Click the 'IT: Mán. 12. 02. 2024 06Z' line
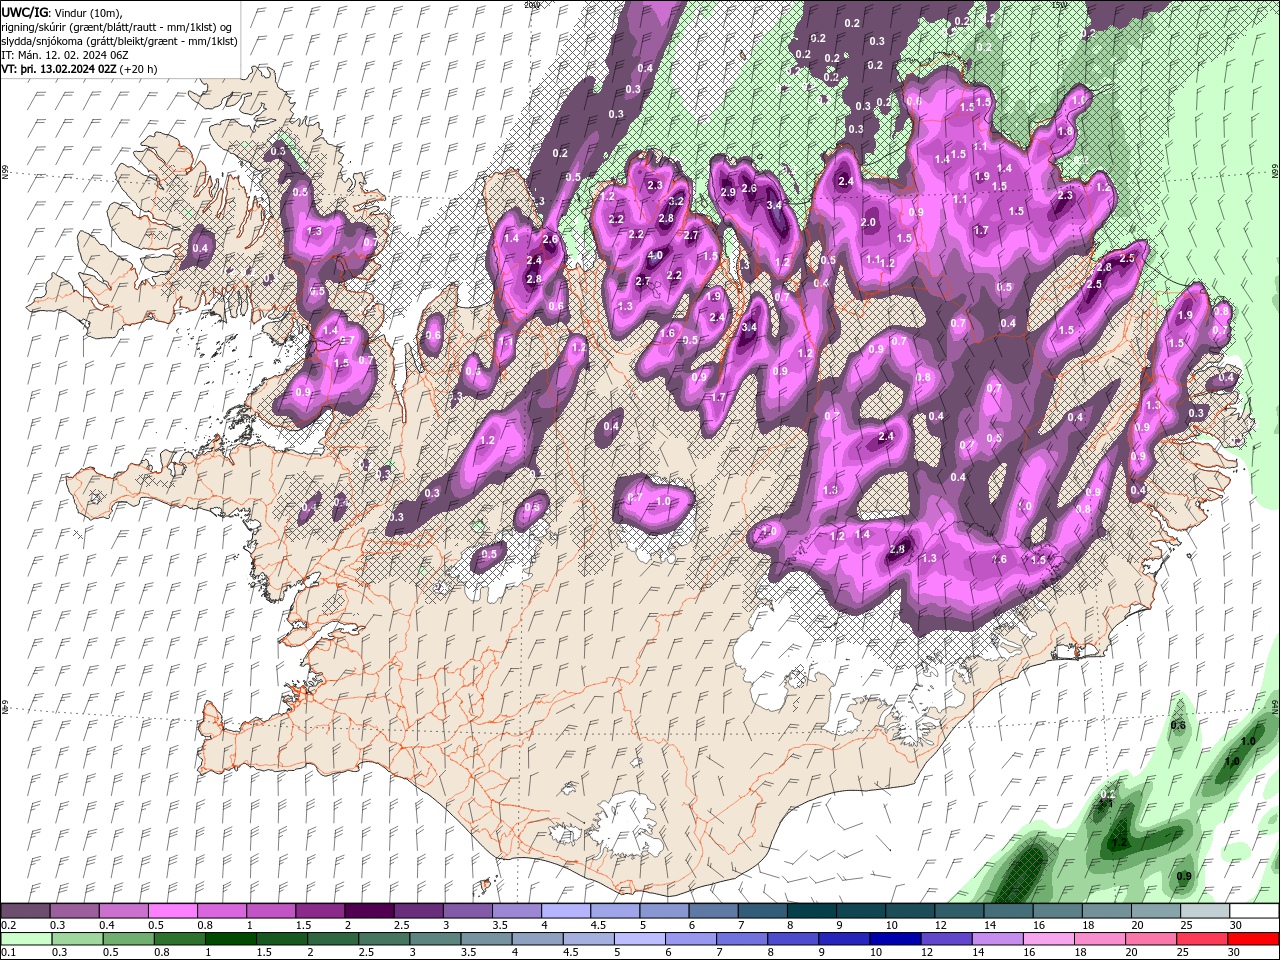Image resolution: width=1280 pixels, height=960 pixels. click(65, 56)
